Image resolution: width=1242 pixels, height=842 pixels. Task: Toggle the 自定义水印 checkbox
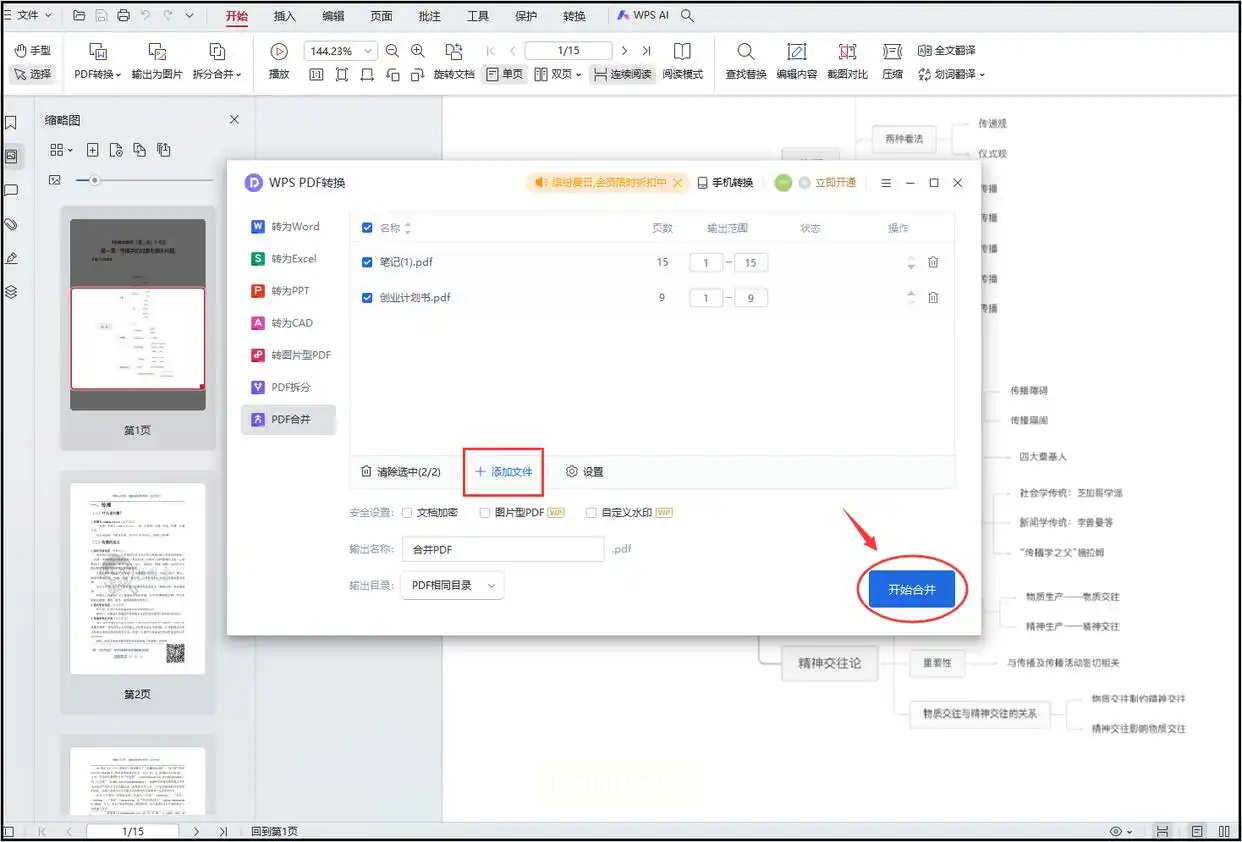pyautogui.click(x=591, y=513)
